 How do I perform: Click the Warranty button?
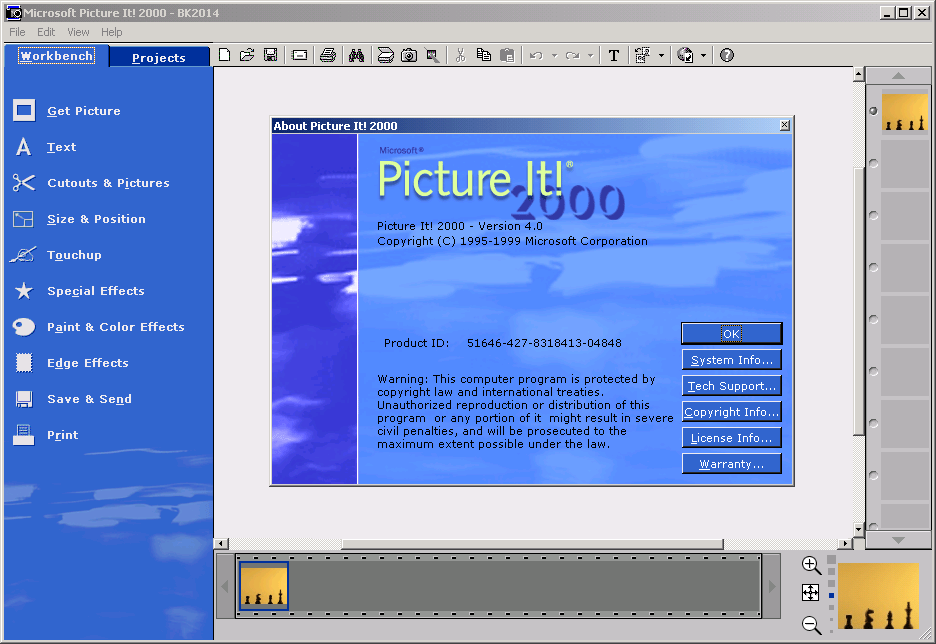point(731,464)
